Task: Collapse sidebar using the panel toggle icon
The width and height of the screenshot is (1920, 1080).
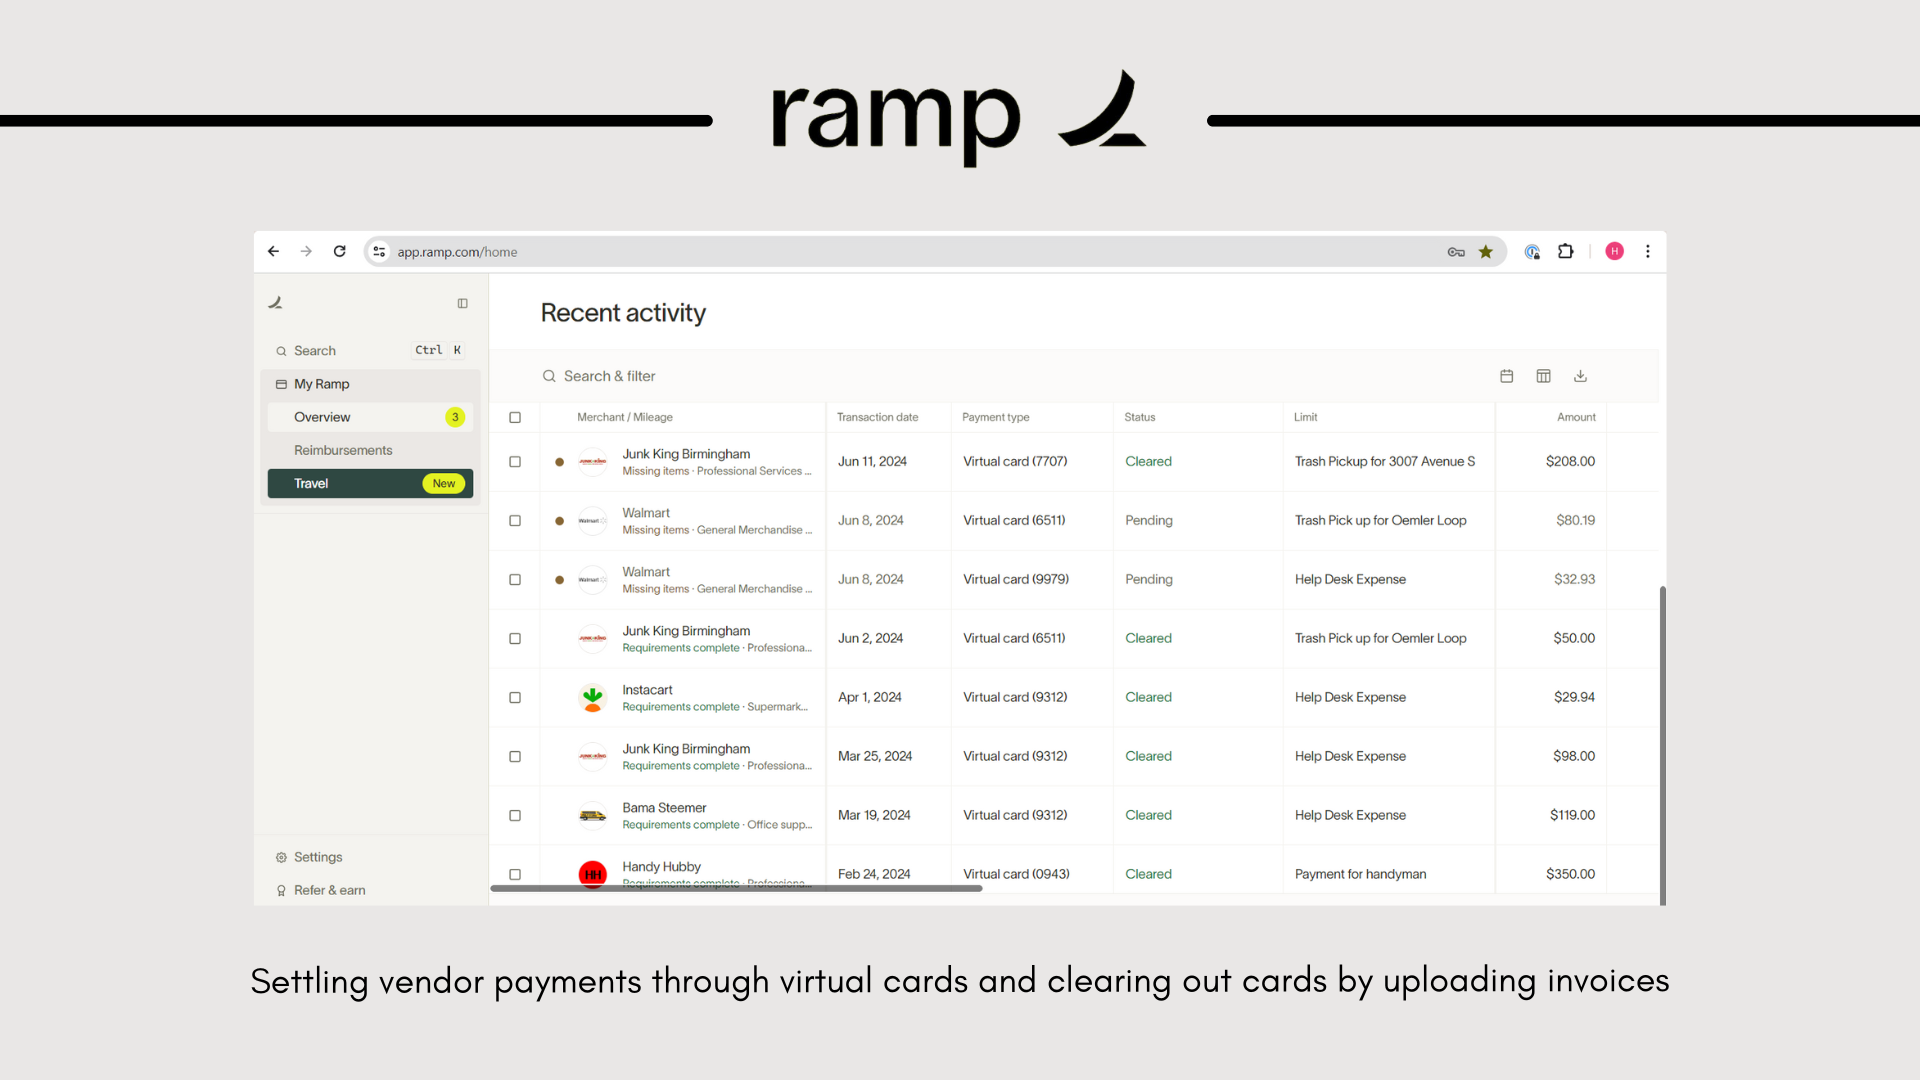Action: click(462, 303)
